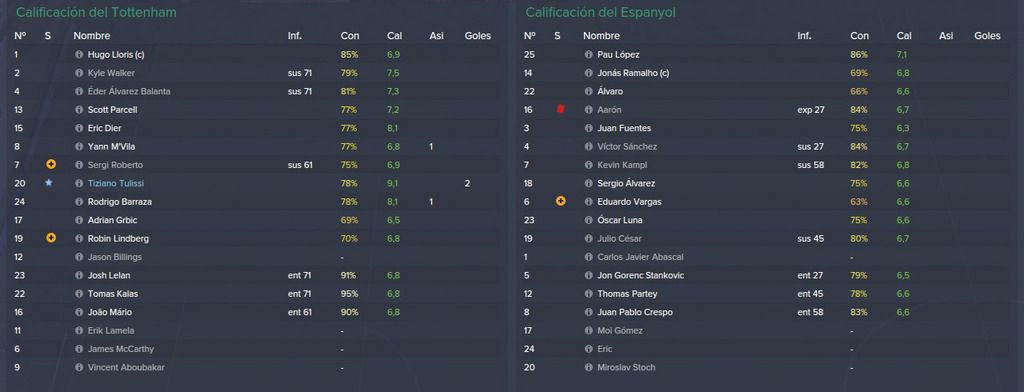Click info icon beside Tiziano Tulissi

(x=79, y=184)
